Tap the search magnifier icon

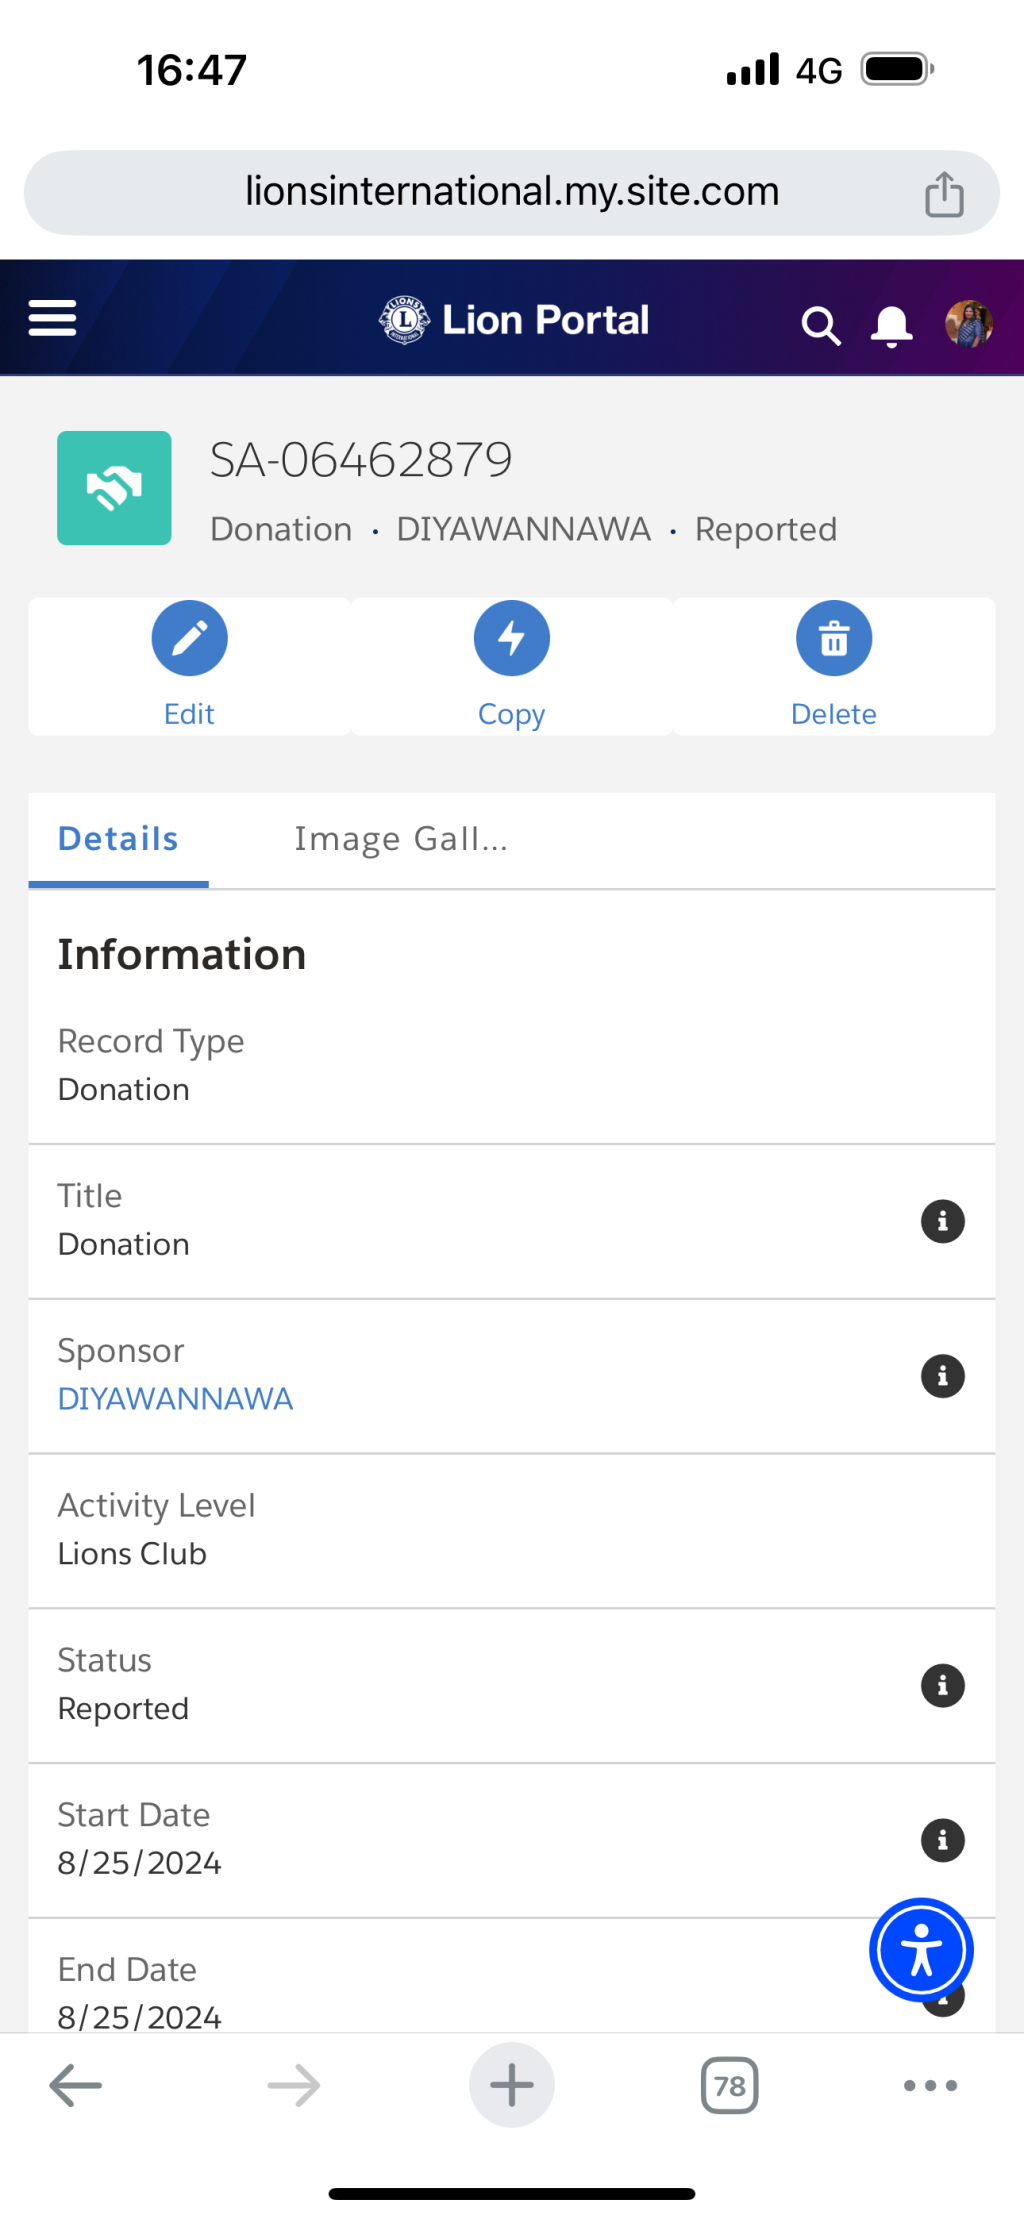click(x=820, y=325)
